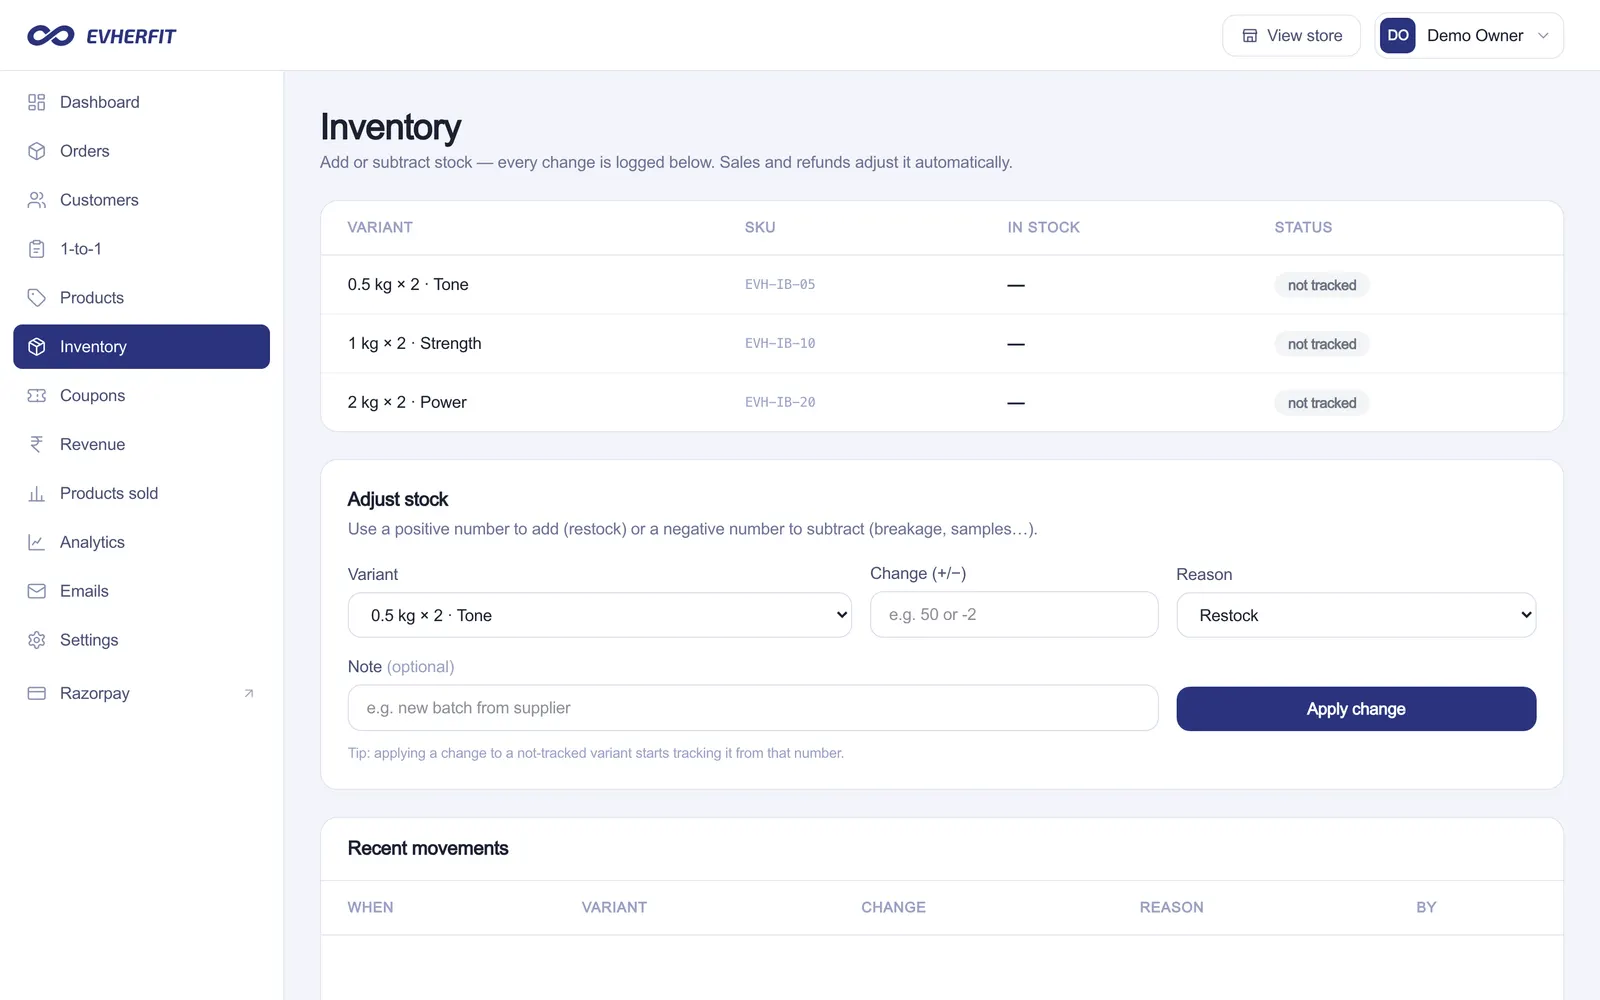This screenshot has width=1600, height=1000.
Task: Click the EVHERFIT infinity logo icon
Action: point(51,36)
